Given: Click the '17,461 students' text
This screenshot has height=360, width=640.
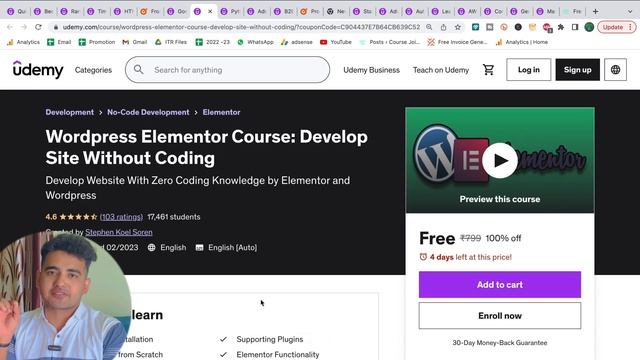Looking at the screenshot, I should point(174,217).
